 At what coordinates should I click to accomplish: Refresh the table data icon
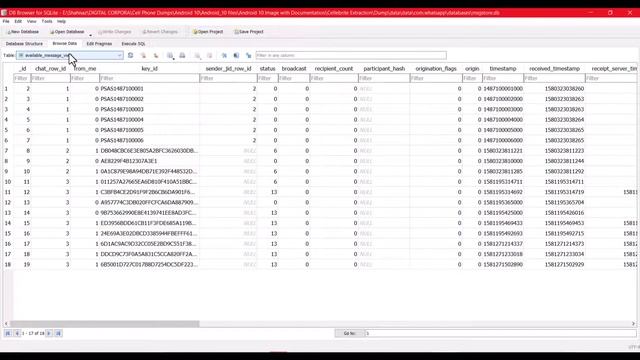tap(131, 56)
